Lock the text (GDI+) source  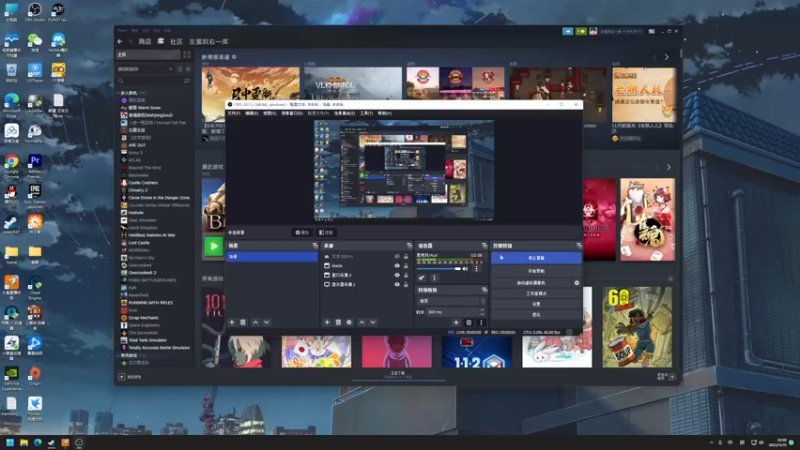pos(406,257)
